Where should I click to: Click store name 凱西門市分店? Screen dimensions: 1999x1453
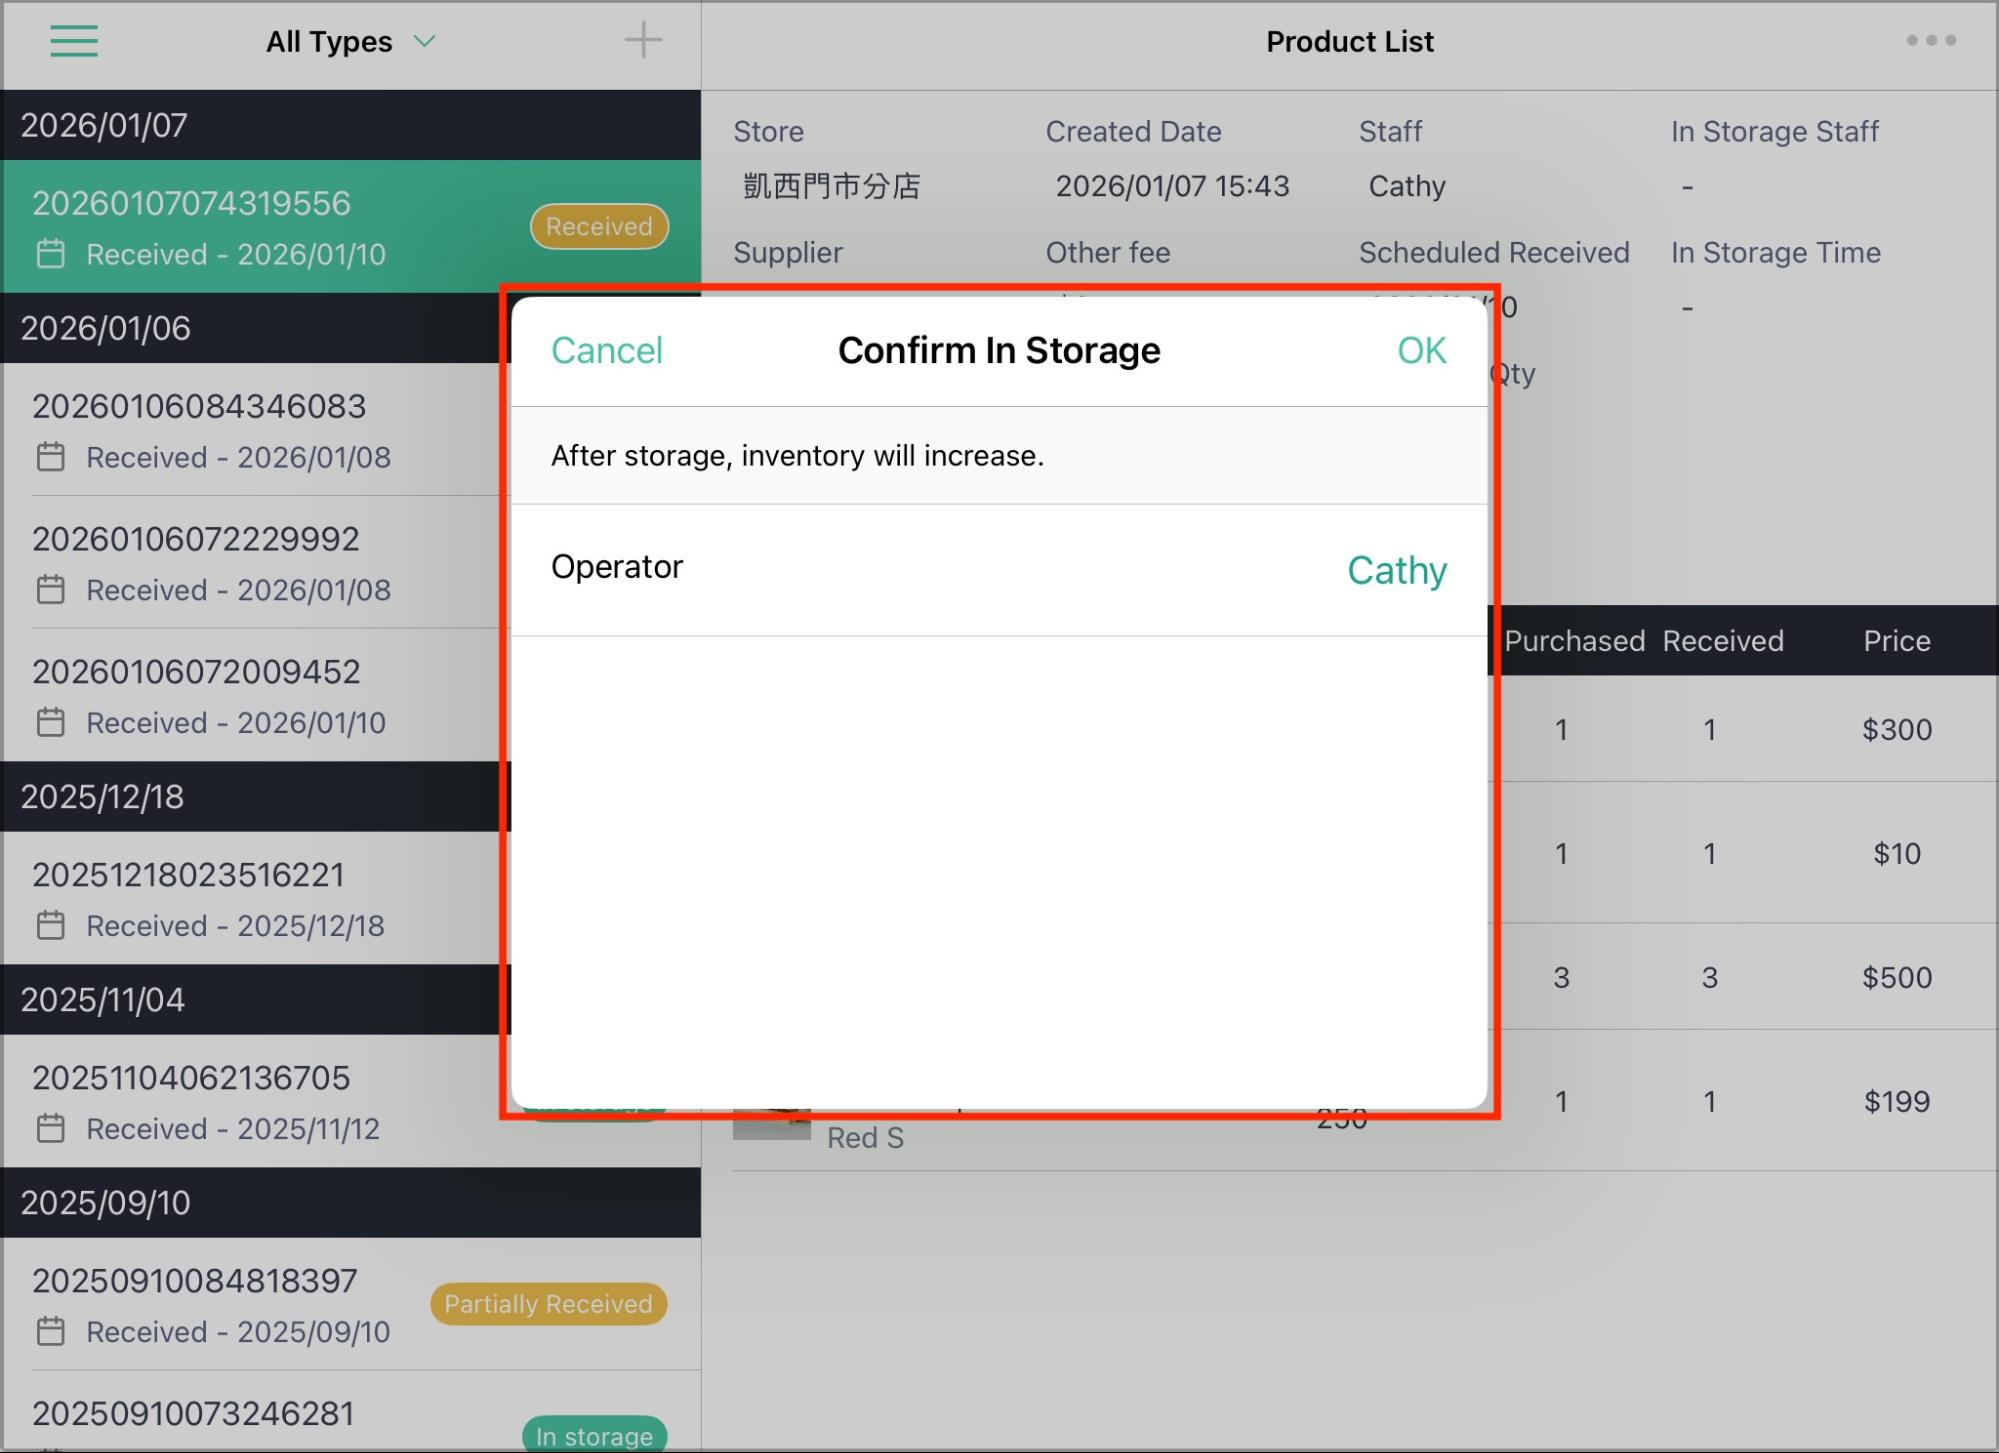831,186
